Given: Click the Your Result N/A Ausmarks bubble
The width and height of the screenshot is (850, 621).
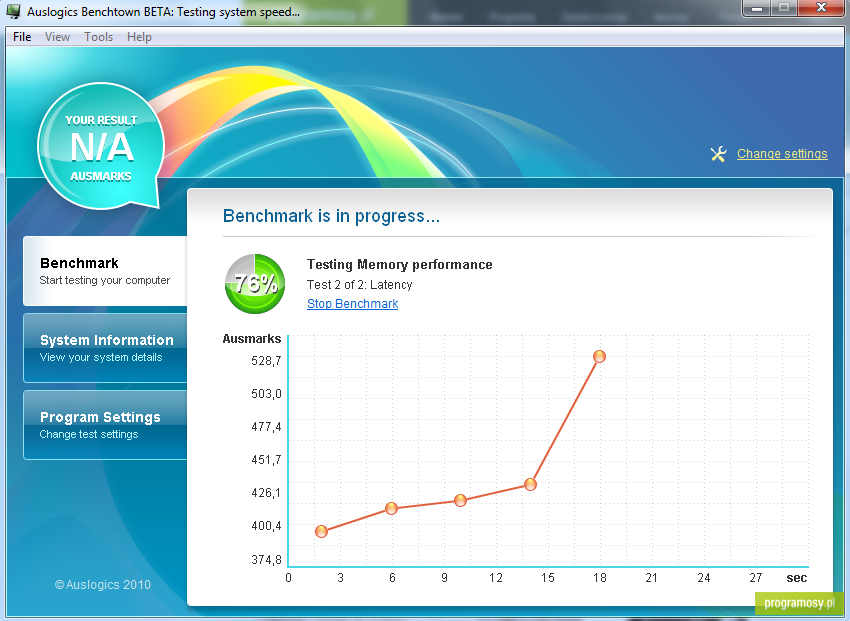Looking at the screenshot, I should click(x=101, y=146).
